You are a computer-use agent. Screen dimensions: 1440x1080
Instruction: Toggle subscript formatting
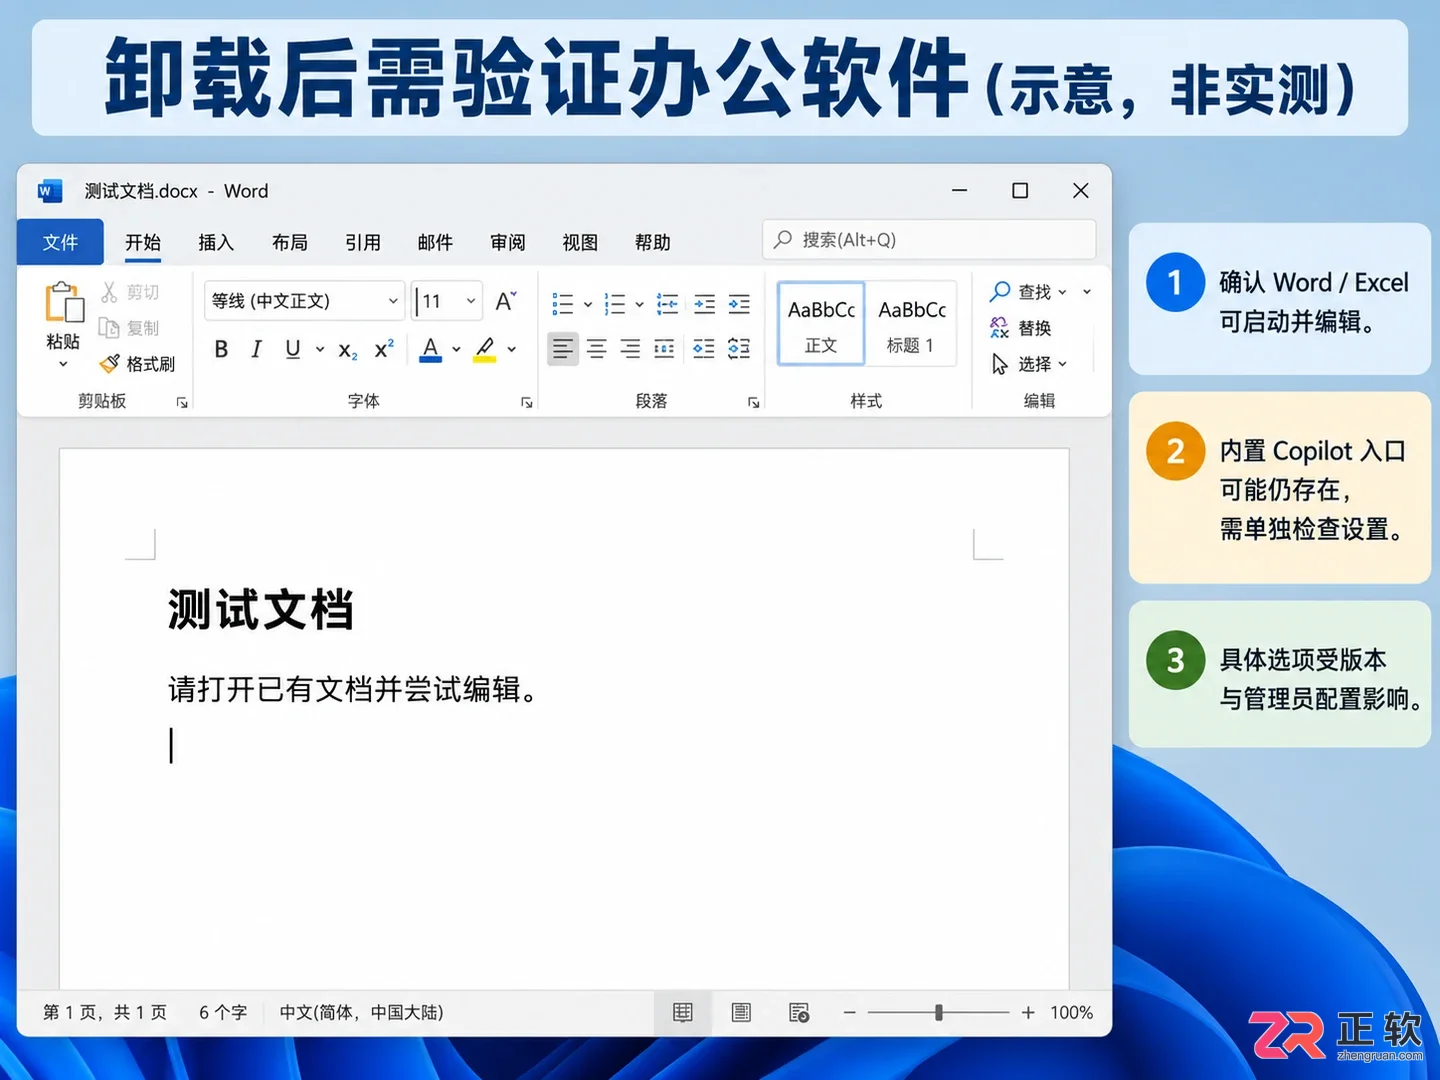[x=347, y=350]
